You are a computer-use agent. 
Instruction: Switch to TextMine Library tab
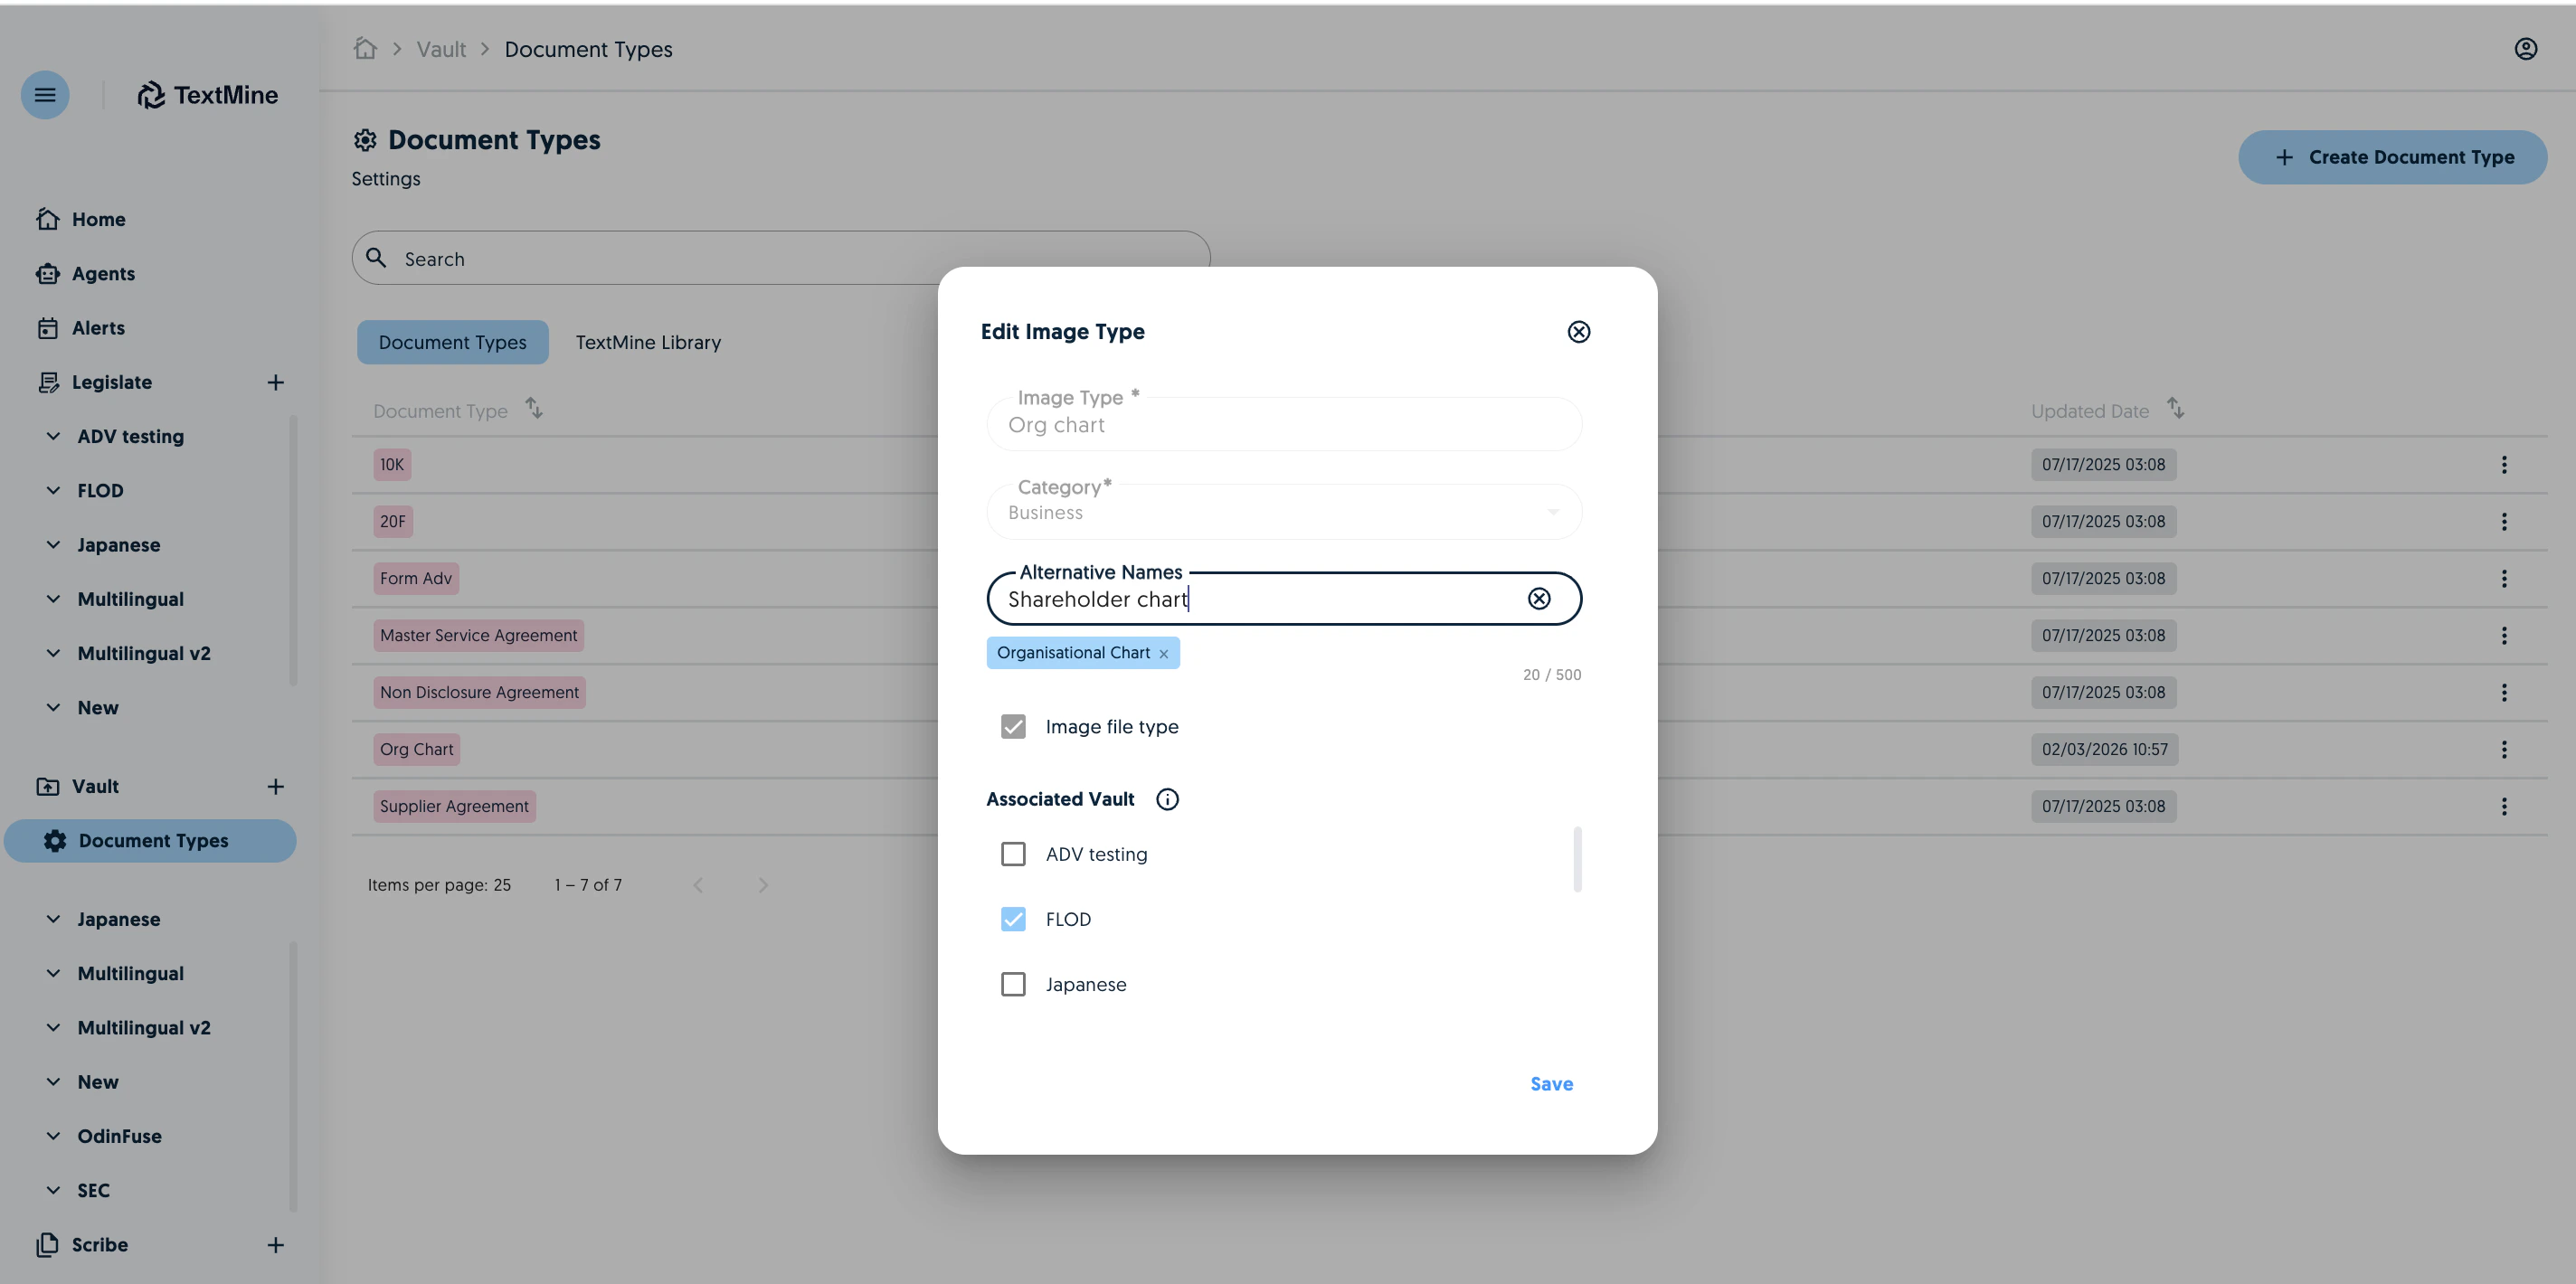648,342
